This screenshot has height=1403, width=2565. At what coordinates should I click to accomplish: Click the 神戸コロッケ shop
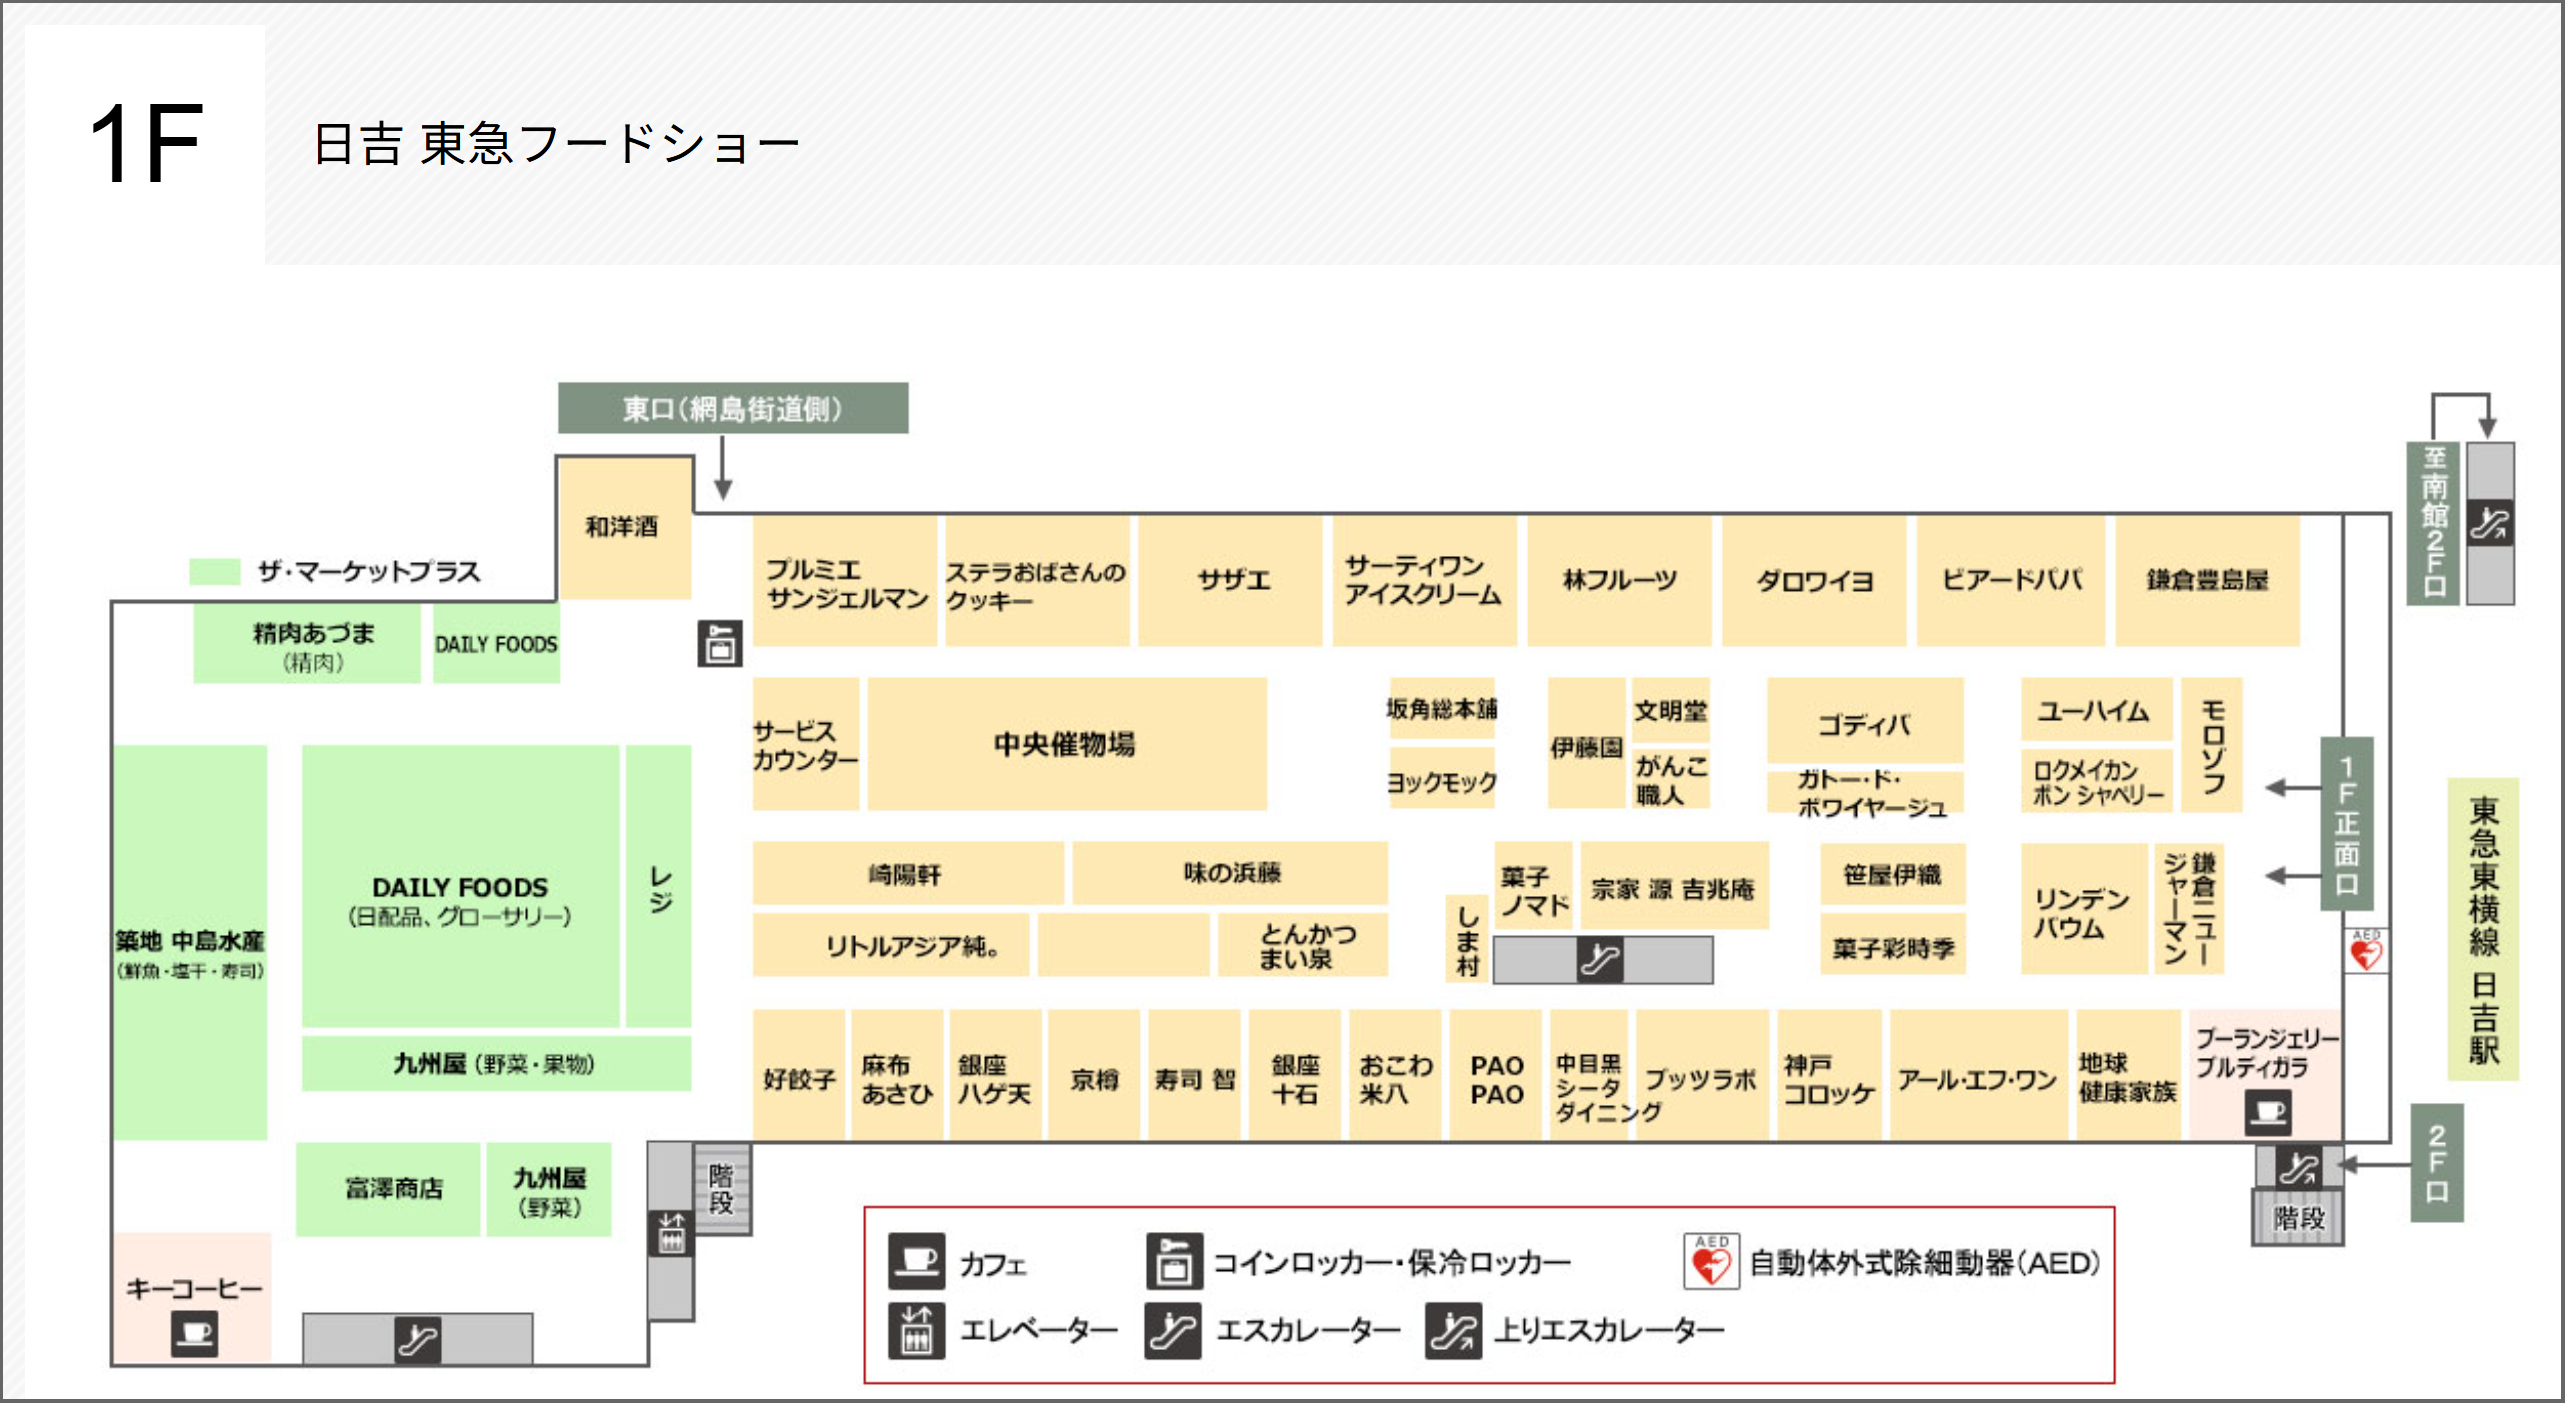click(x=1829, y=1075)
